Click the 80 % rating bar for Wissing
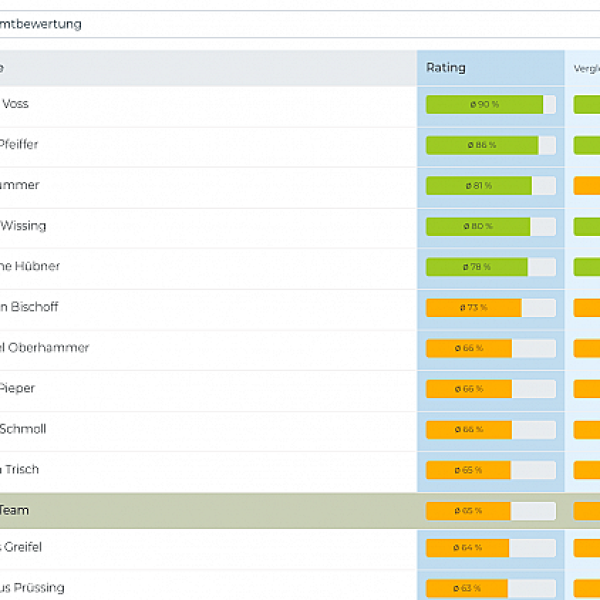 click(x=491, y=227)
